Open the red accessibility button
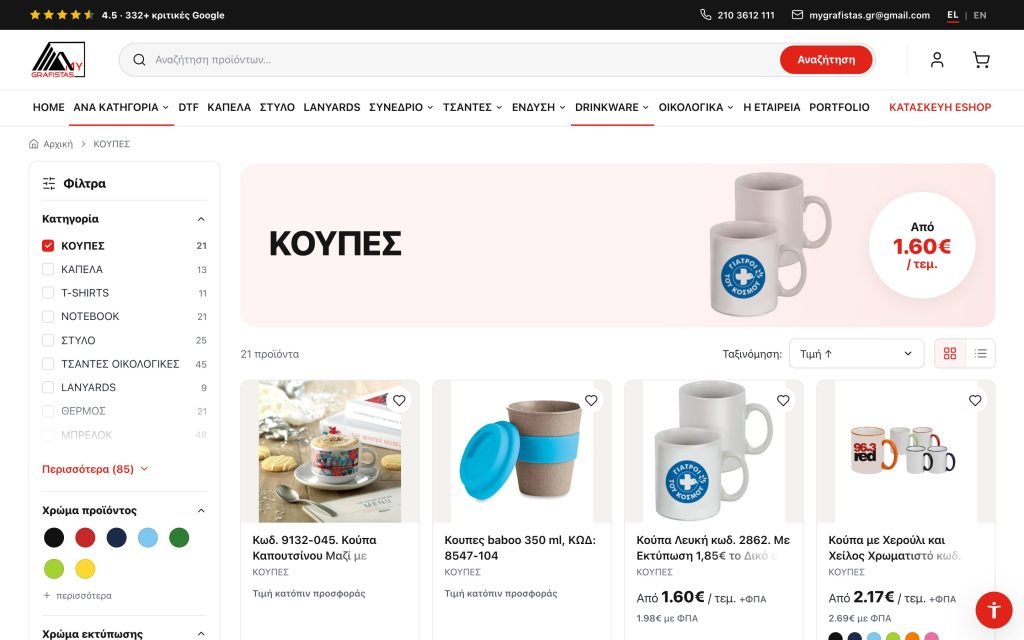This screenshot has width=1024, height=640. 994,610
